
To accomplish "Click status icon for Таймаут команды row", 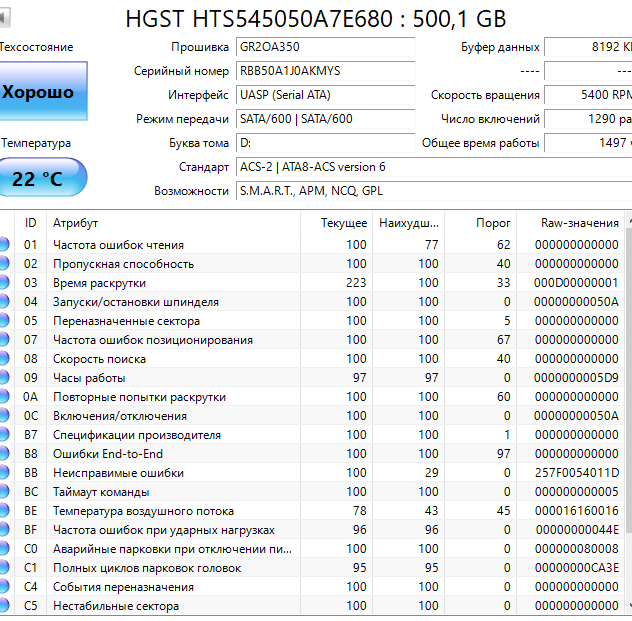I will pyautogui.click(x=4, y=492).
